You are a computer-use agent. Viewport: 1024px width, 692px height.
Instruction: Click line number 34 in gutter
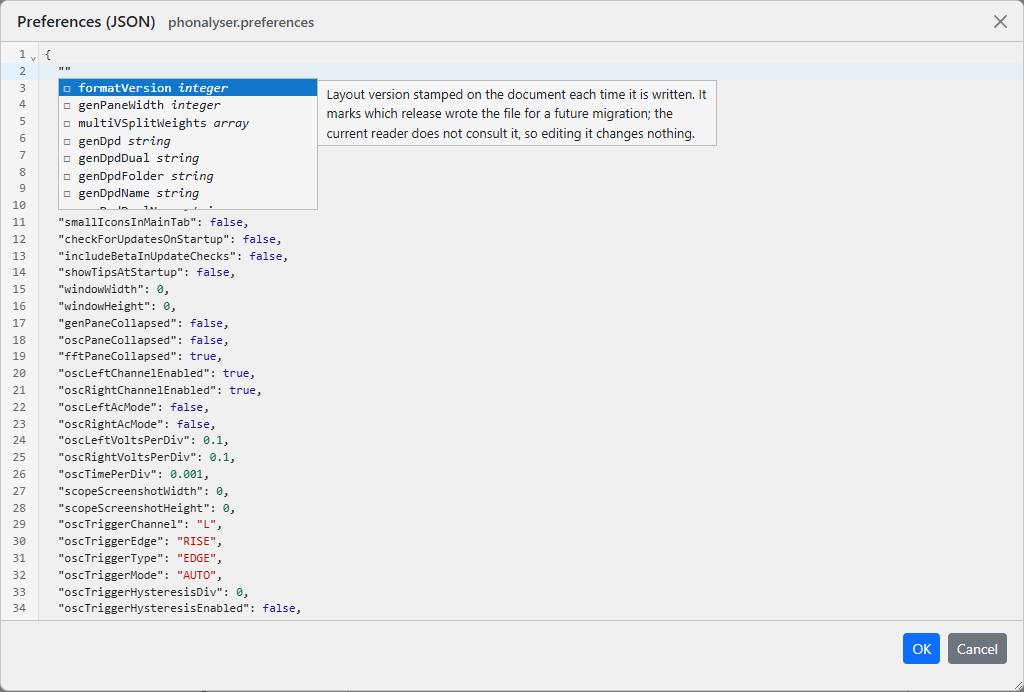click(19, 609)
